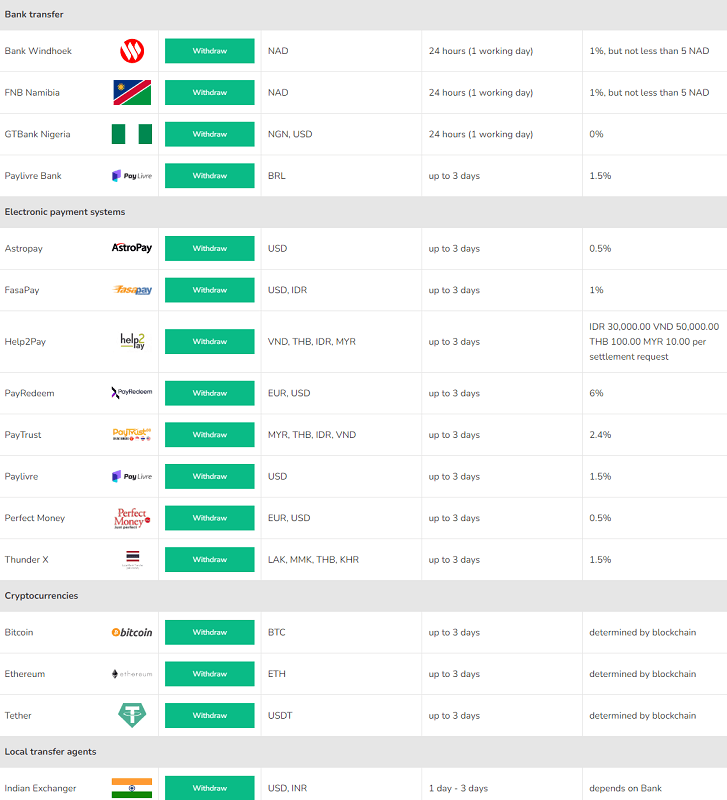Withdraw using PayRedeem

pos(210,393)
